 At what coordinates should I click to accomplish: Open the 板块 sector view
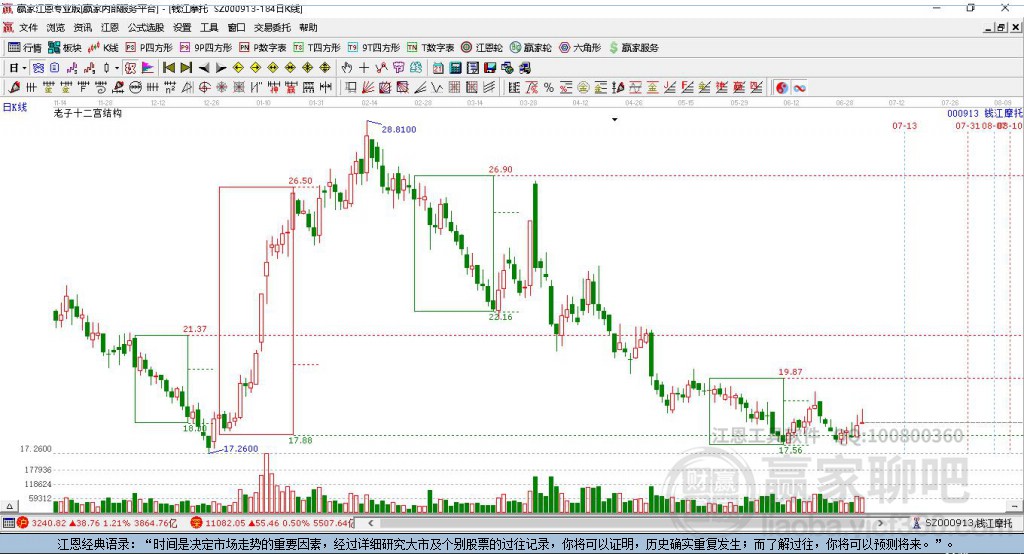click(x=64, y=48)
